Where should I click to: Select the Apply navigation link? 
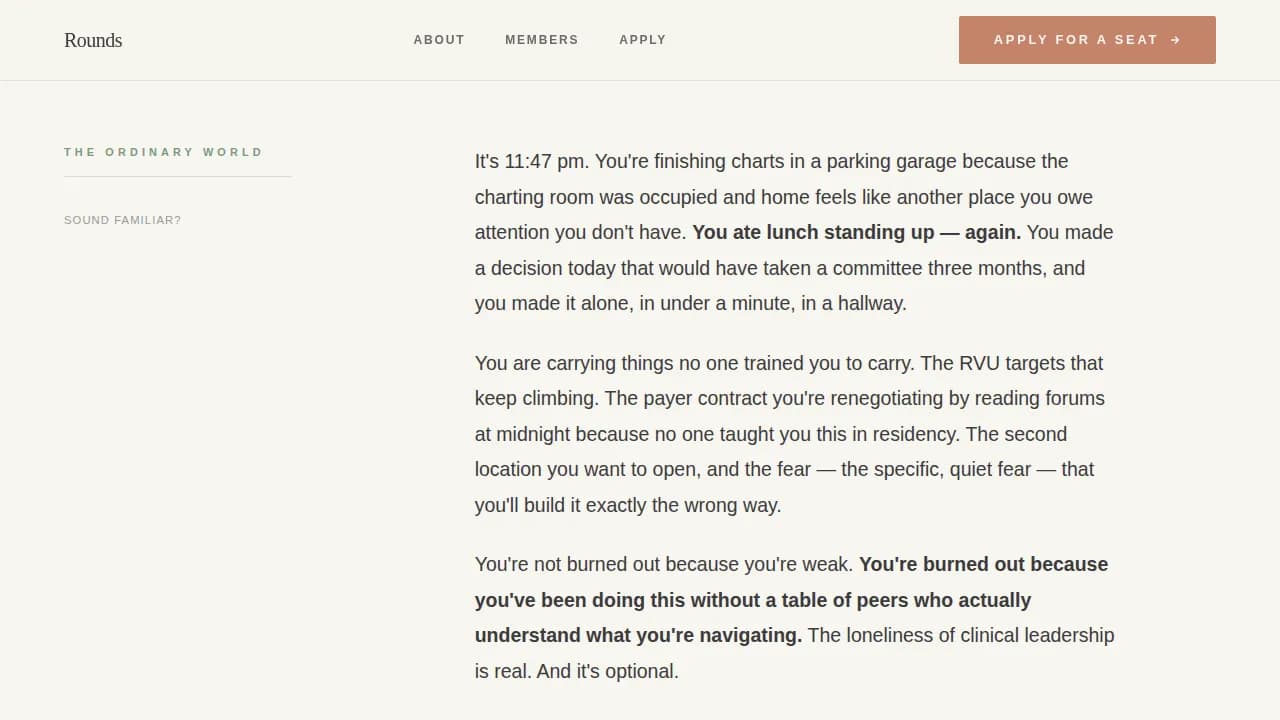642,40
